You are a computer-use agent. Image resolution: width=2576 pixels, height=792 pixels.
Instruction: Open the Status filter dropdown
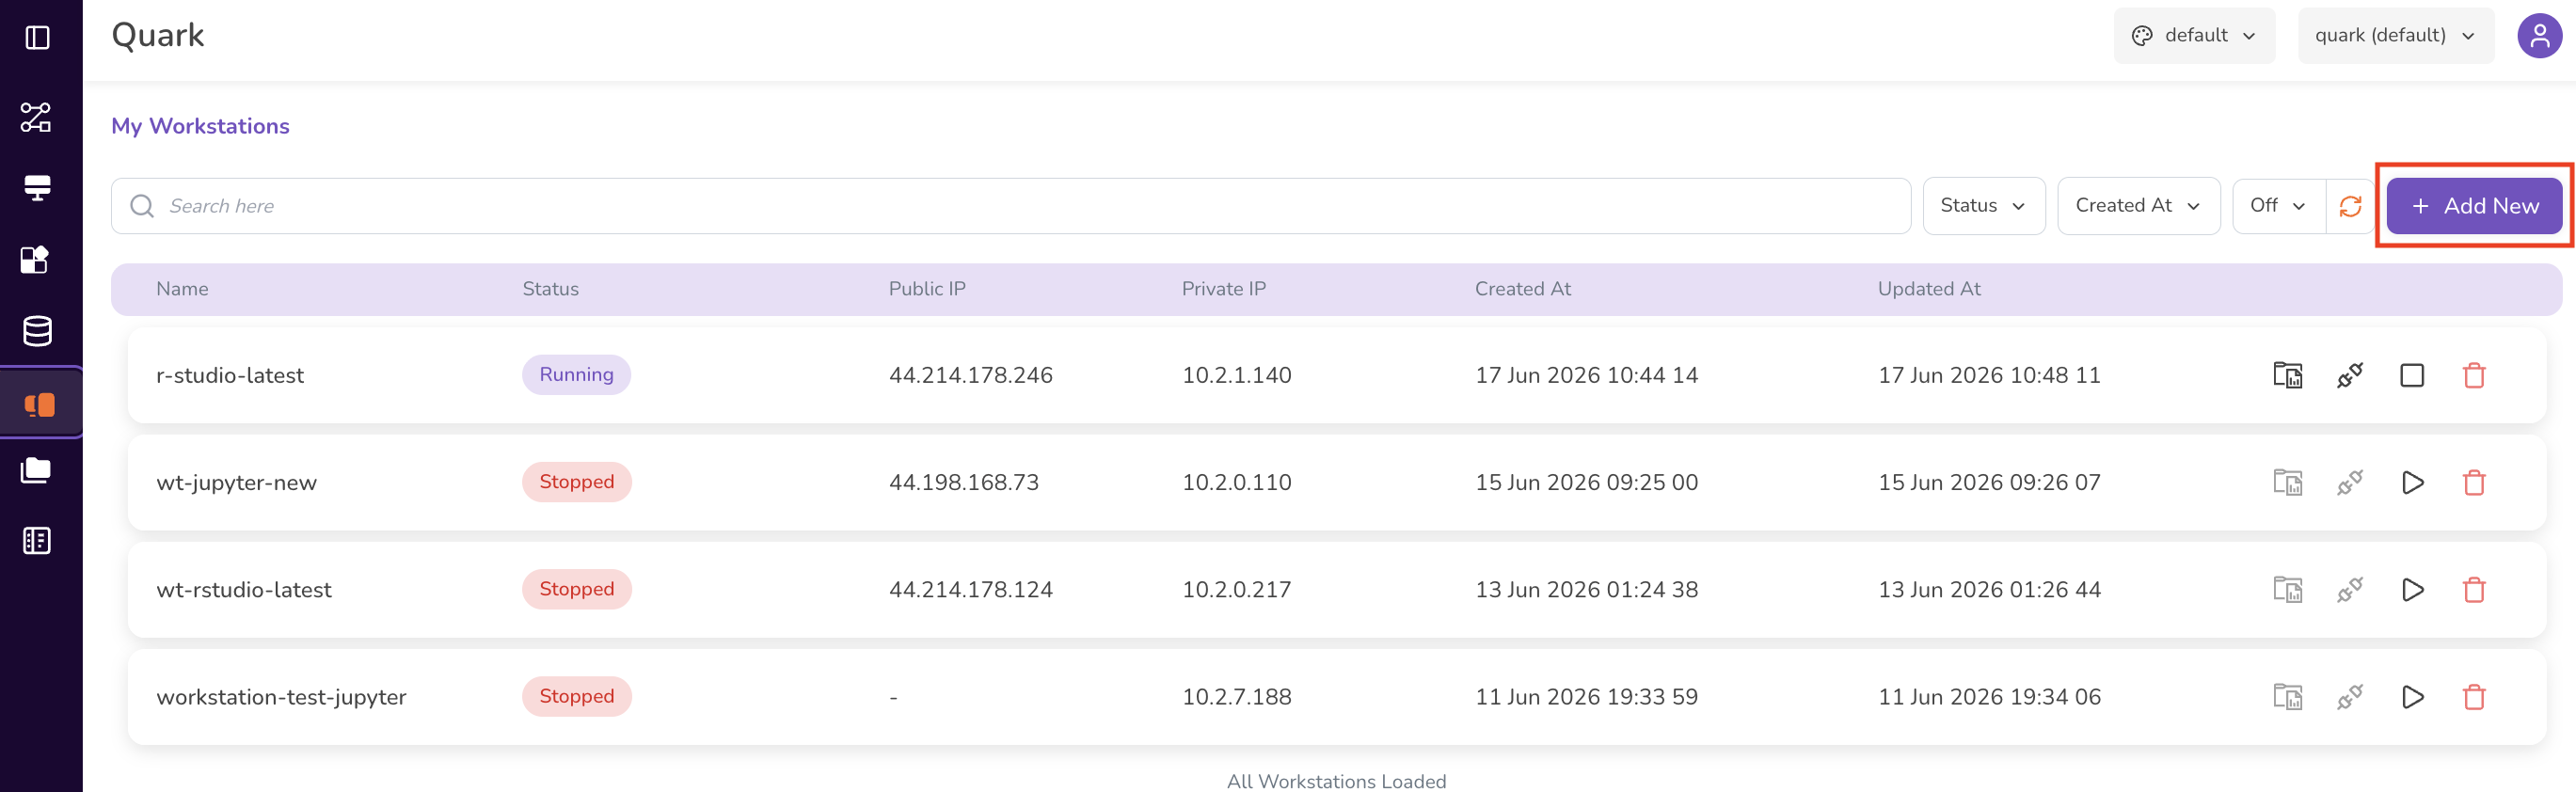tap(1983, 206)
